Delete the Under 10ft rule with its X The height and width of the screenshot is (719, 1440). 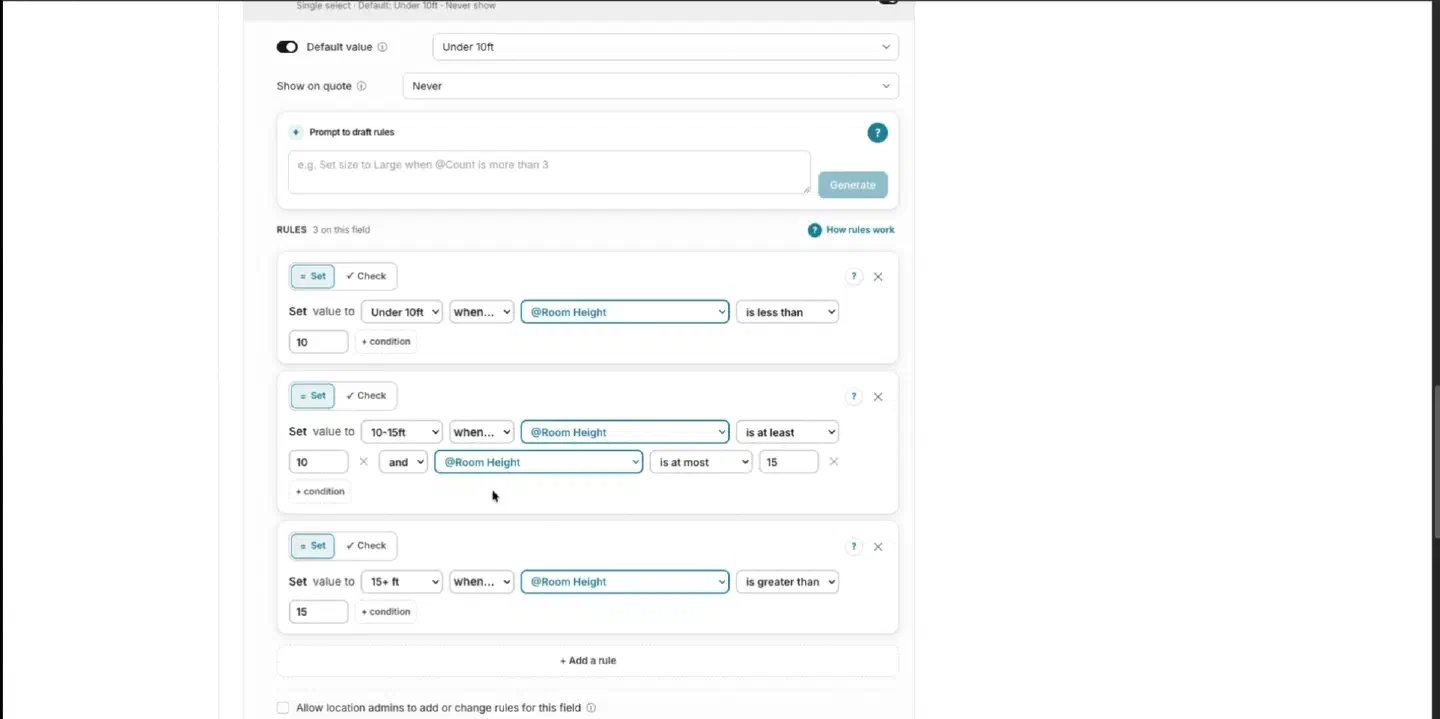[x=878, y=277]
